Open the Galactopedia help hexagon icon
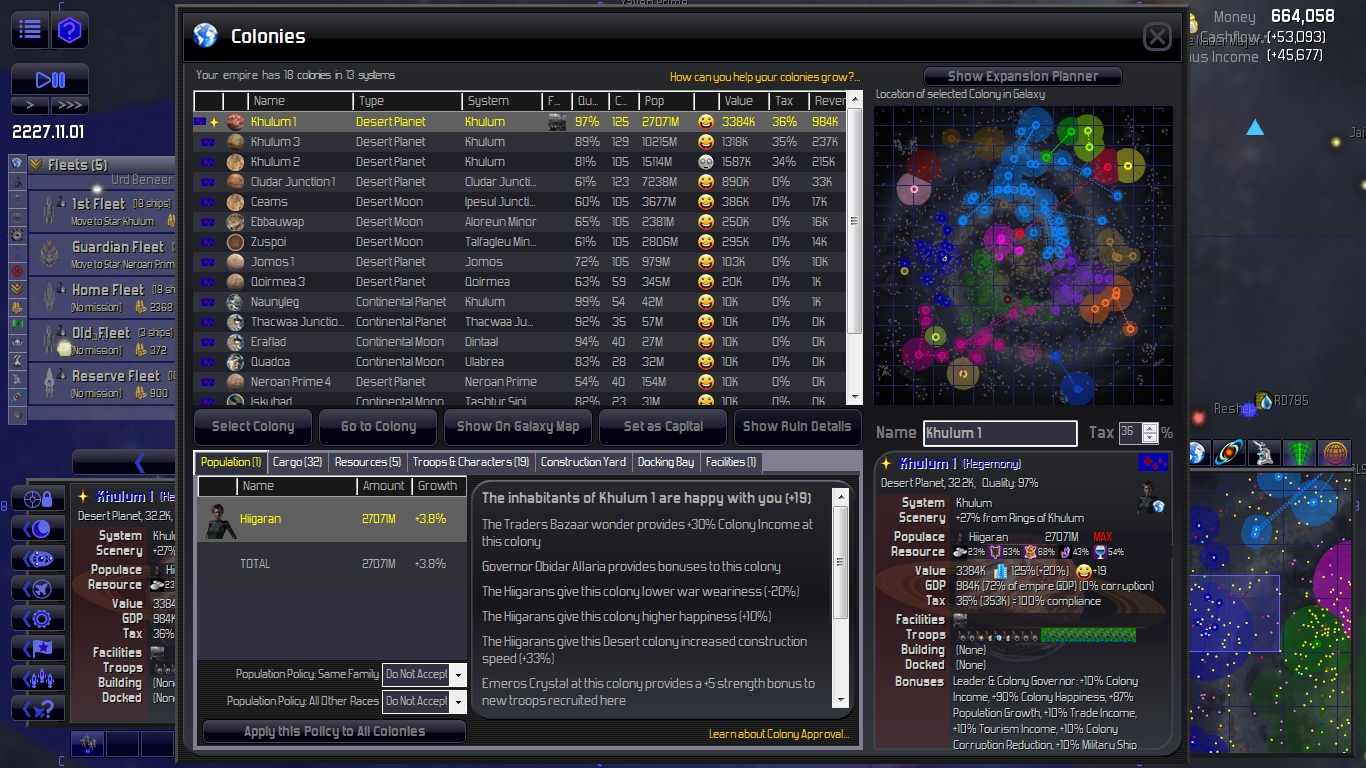Viewport: 1366px width, 768px height. click(70, 30)
